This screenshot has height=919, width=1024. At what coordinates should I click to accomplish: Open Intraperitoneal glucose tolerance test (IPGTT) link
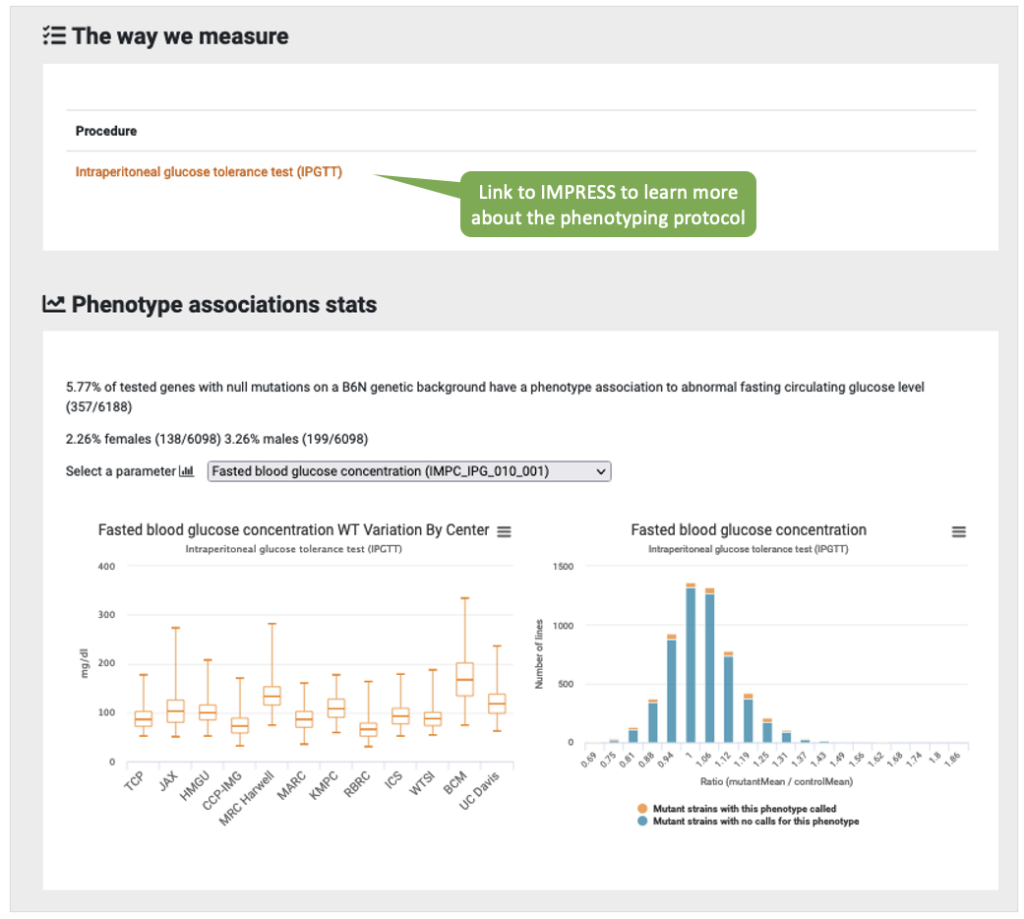(x=208, y=172)
